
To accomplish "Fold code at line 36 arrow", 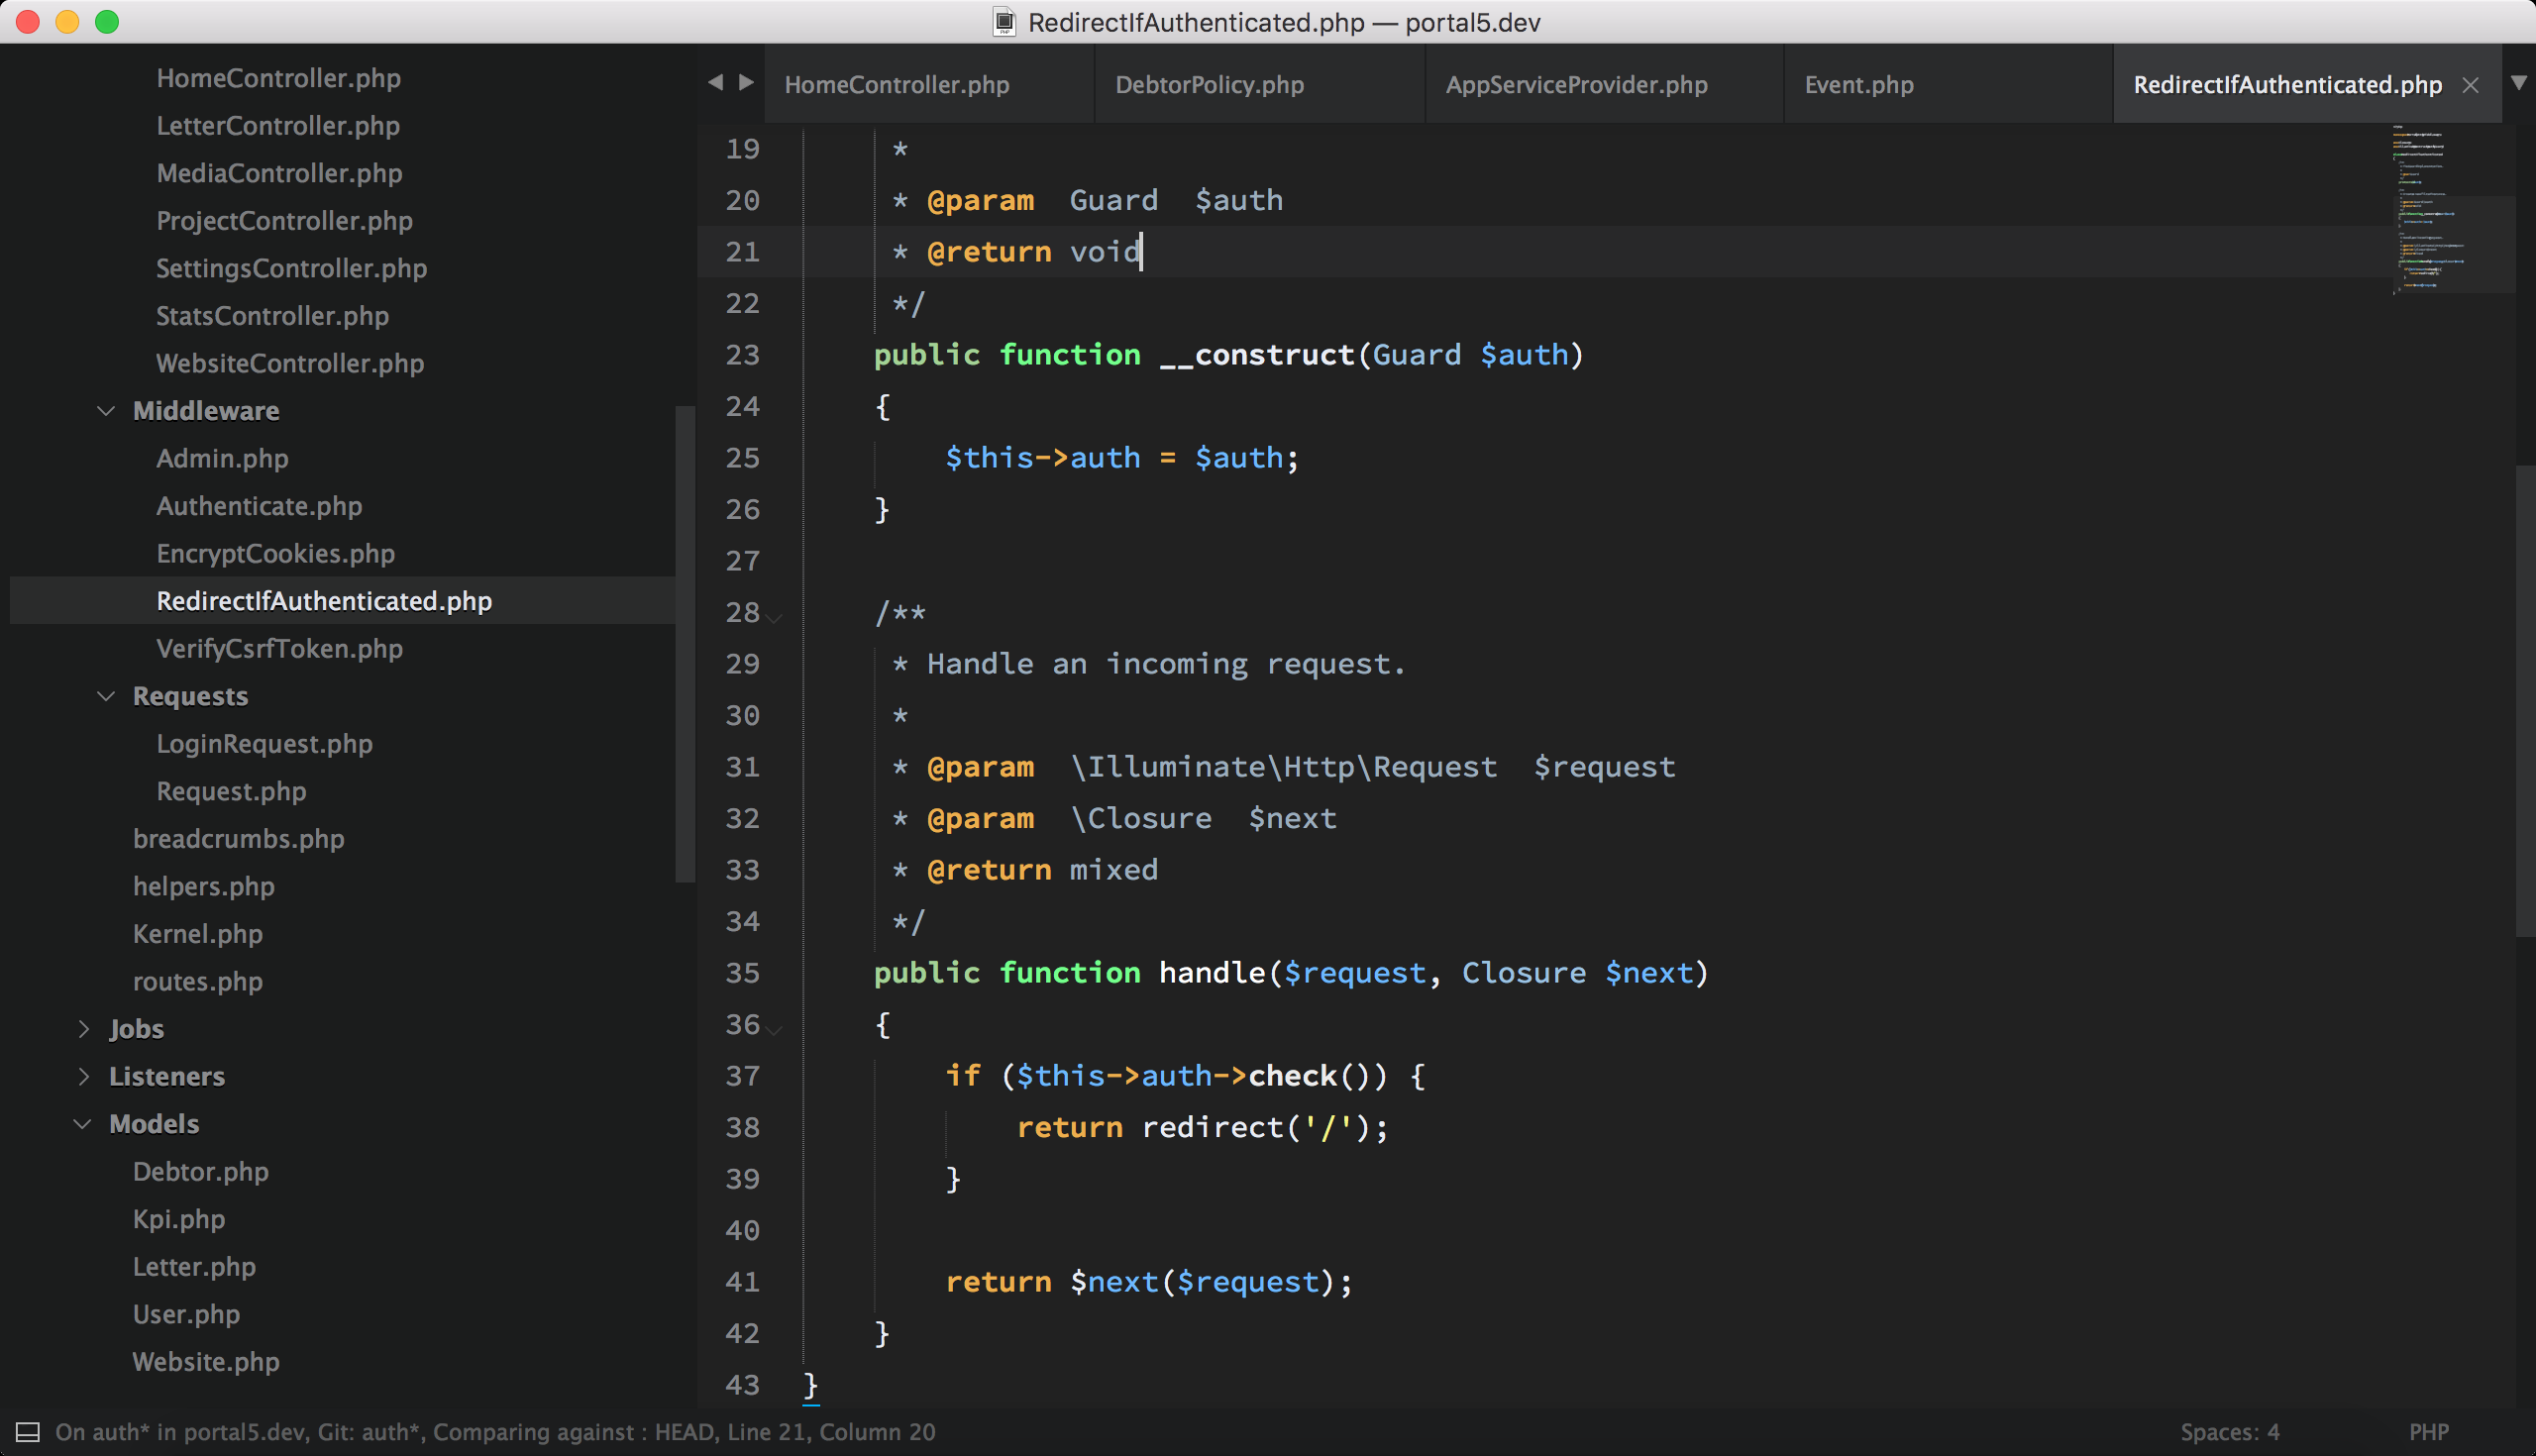I will (x=775, y=1029).
